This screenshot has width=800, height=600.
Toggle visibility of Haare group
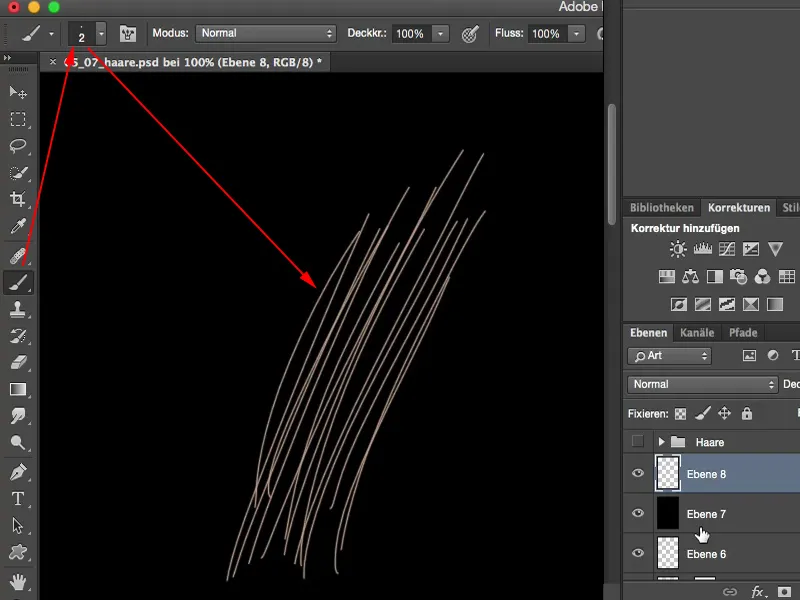coord(638,441)
